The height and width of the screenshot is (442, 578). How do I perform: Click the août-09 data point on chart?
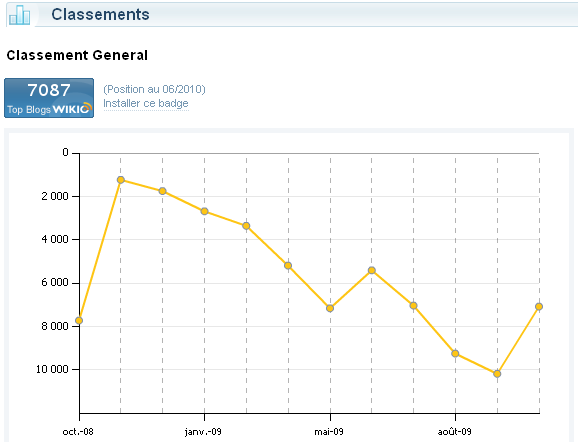coord(455,354)
